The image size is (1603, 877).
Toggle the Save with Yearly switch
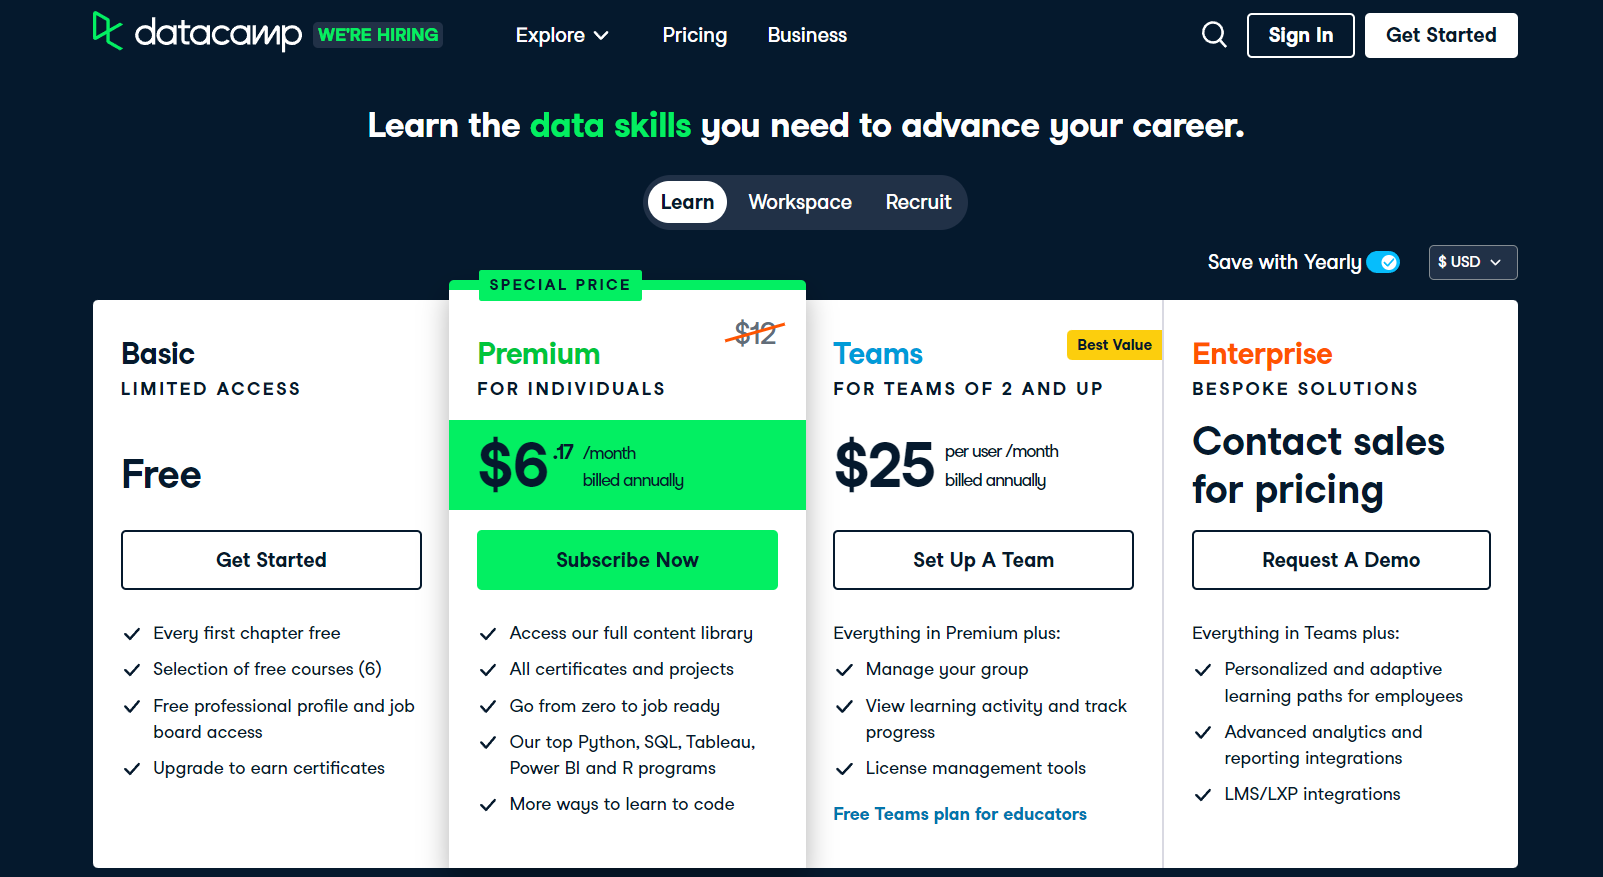click(x=1383, y=262)
